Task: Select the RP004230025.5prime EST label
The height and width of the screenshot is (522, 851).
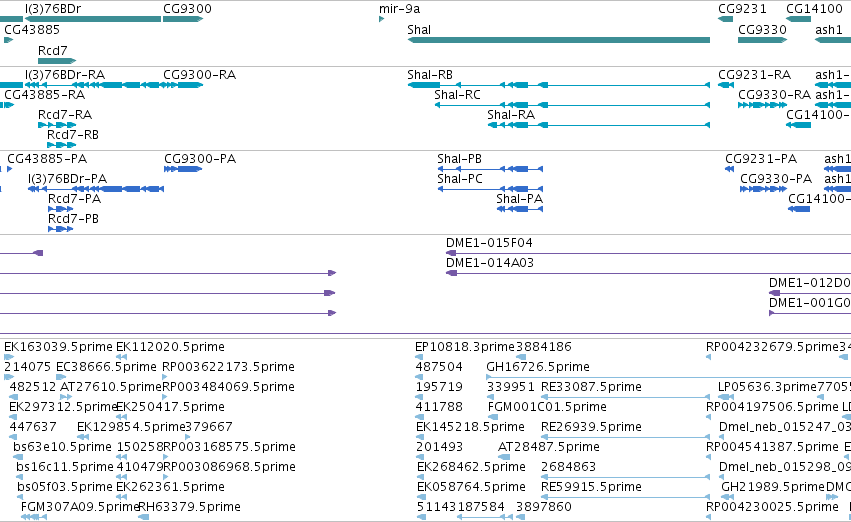Action: pyautogui.click(x=772, y=507)
